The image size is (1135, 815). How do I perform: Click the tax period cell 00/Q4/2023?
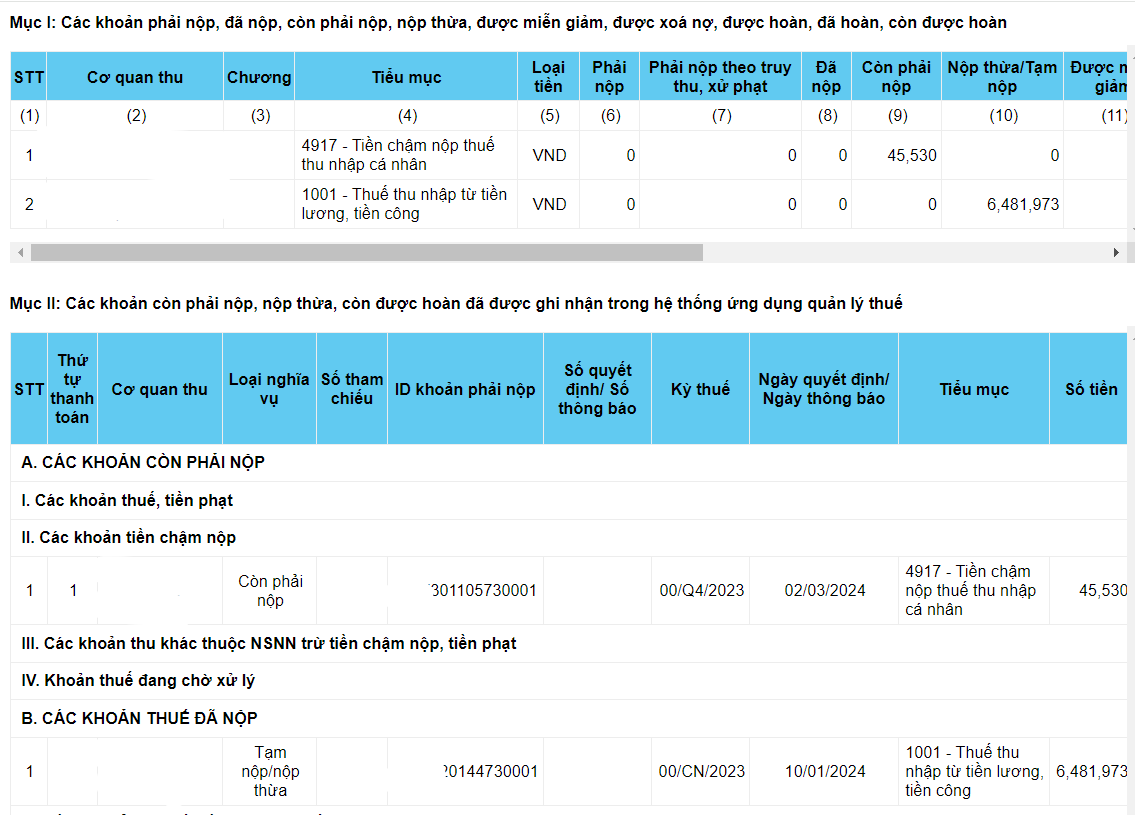(x=702, y=590)
